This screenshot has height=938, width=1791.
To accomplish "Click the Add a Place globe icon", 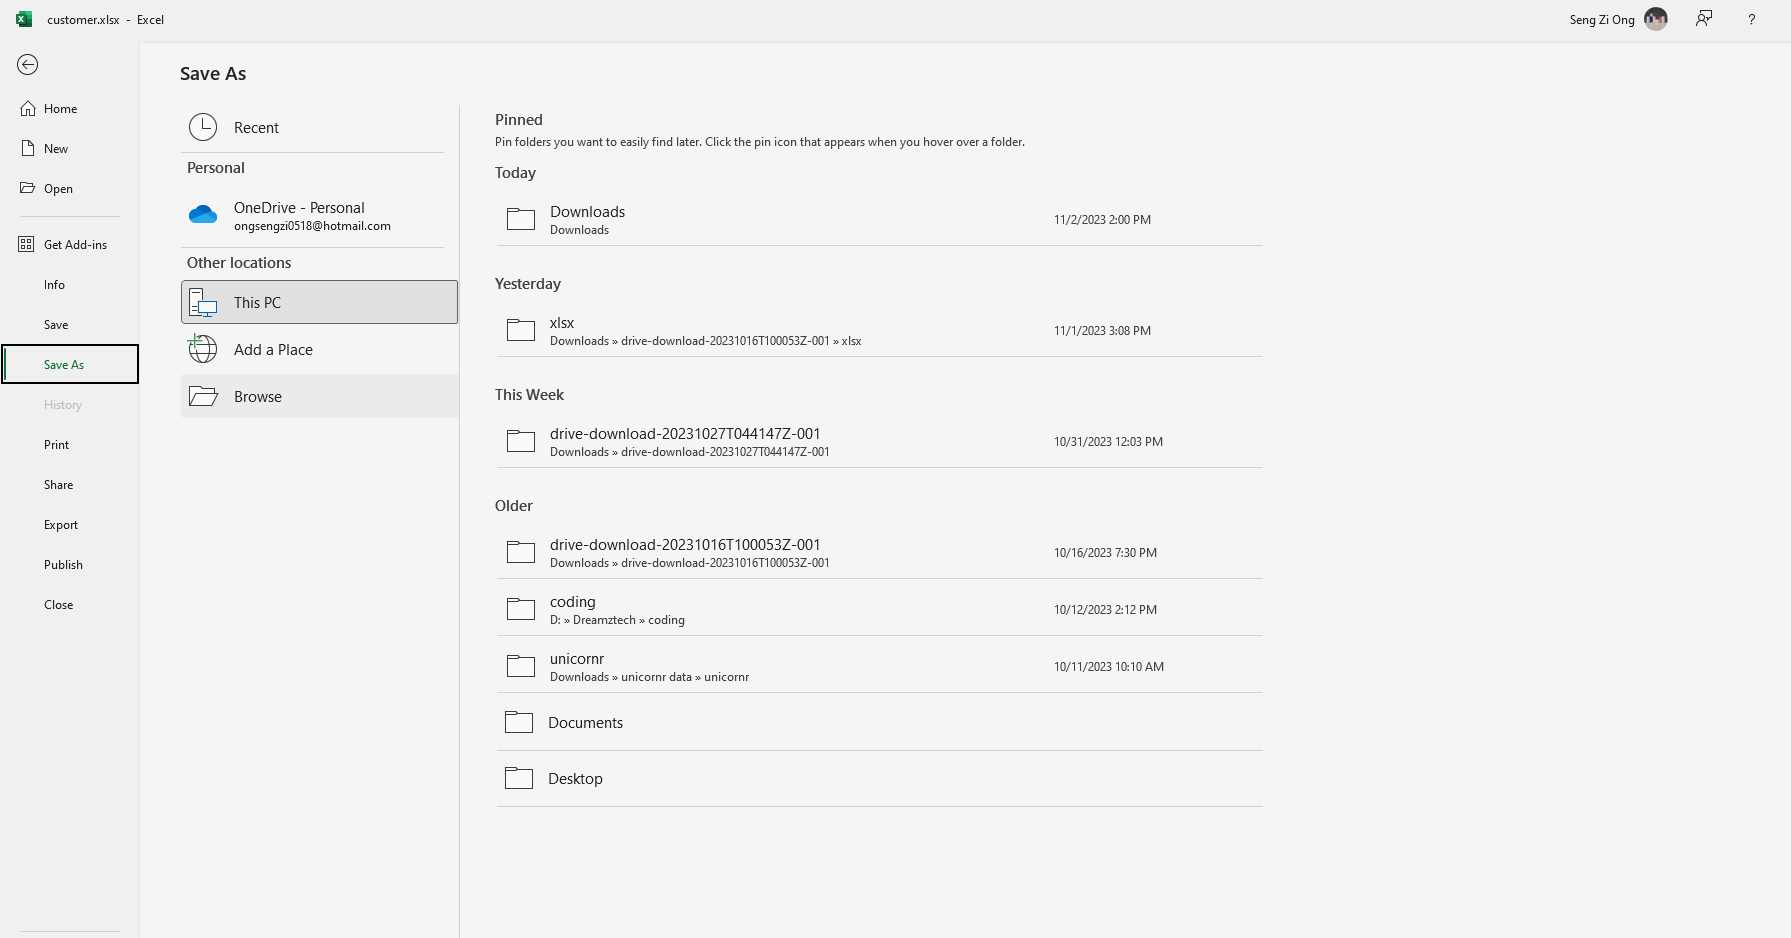I will tap(203, 349).
